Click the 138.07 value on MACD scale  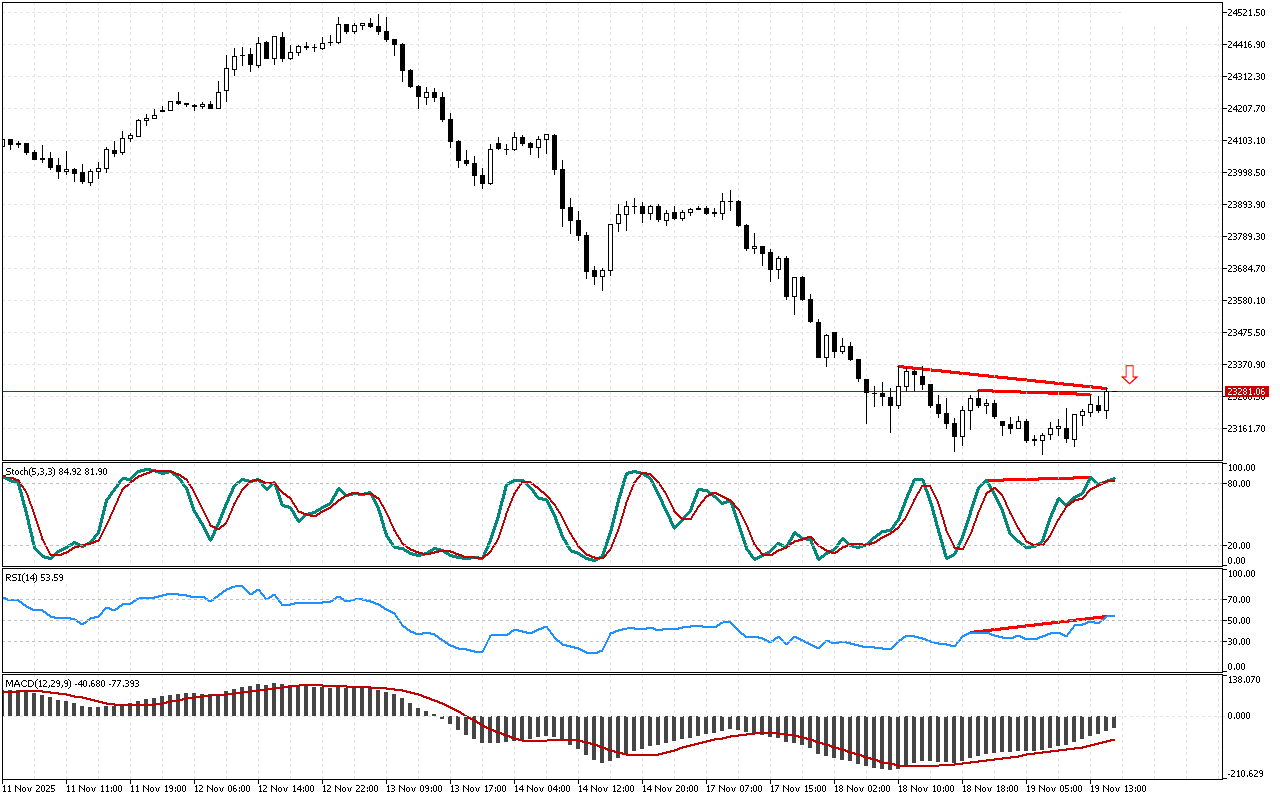pyautogui.click(x=1243, y=680)
